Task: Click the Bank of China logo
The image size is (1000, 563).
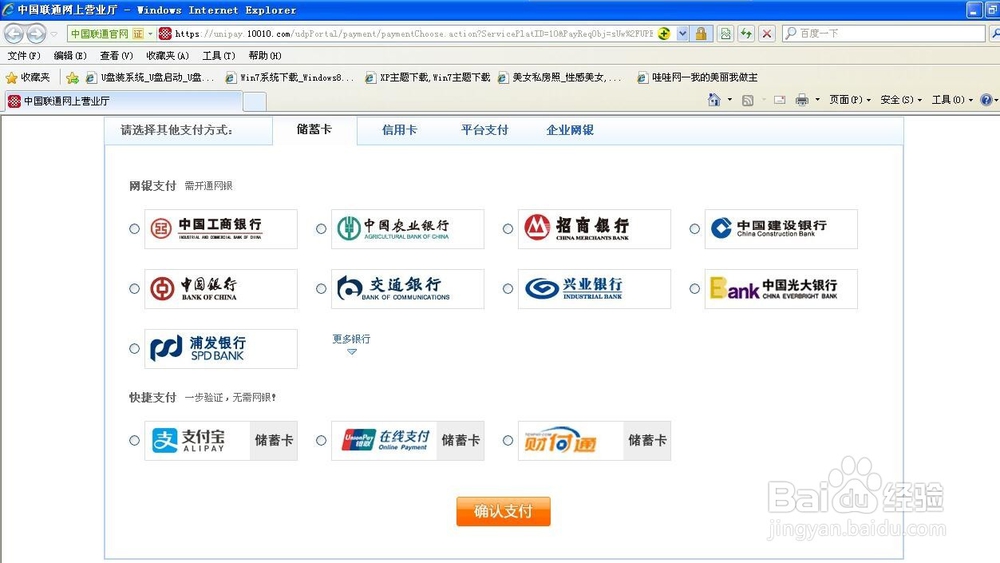Action: pyautogui.click(x=221, y=289)
